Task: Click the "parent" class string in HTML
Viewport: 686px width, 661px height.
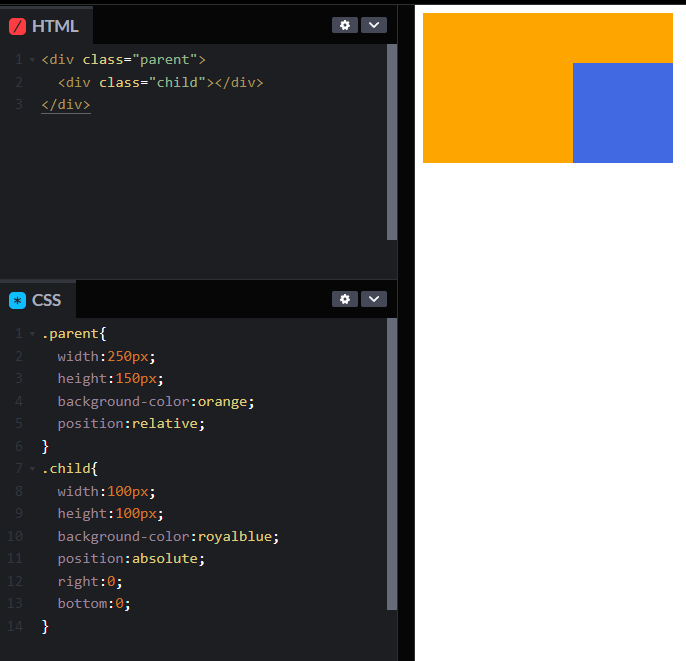Action: click(x=164, y=59)
